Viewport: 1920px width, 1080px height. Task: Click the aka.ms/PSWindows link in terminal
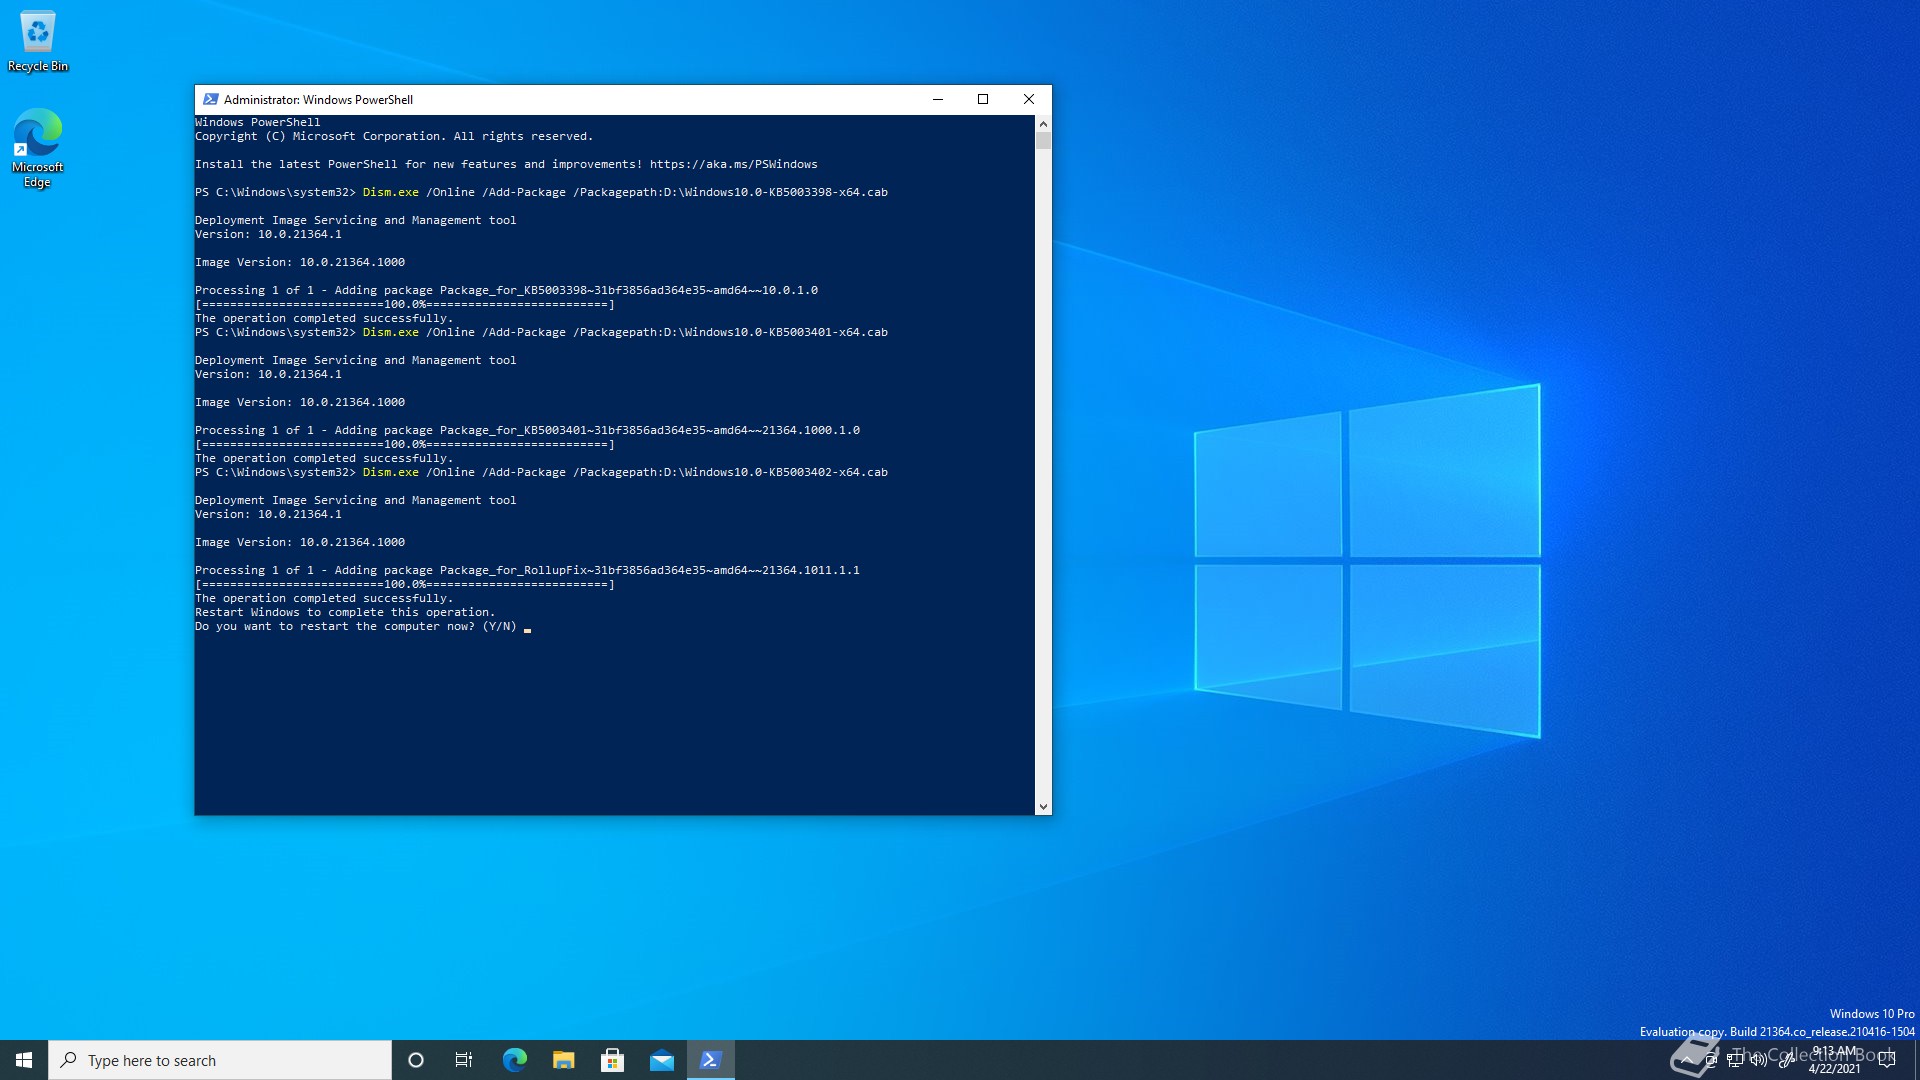[x=732, y=164]
